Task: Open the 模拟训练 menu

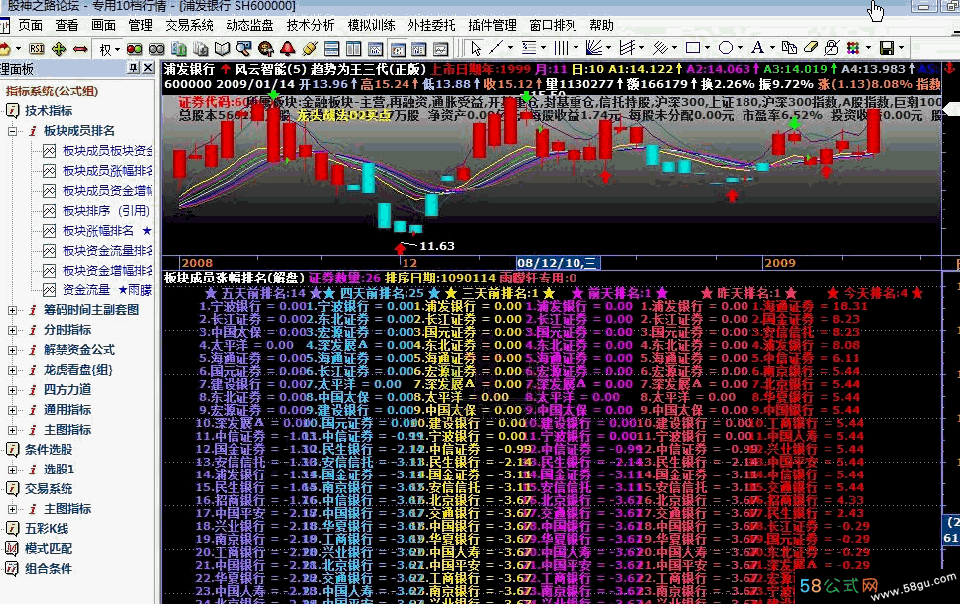Action: click(x=371, y=25)
